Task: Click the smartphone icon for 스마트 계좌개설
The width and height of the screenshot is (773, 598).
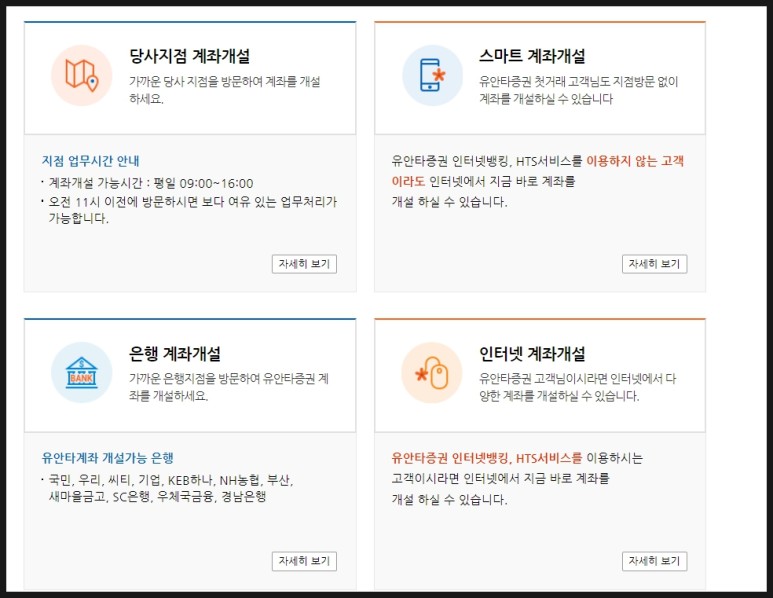Action: click(x=432, y=75)
